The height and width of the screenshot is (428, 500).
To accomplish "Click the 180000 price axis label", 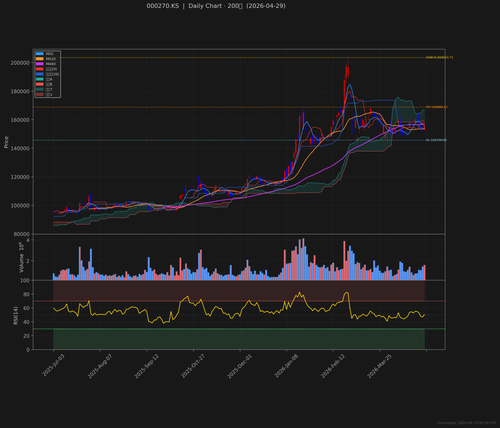I will click(20, 92).
